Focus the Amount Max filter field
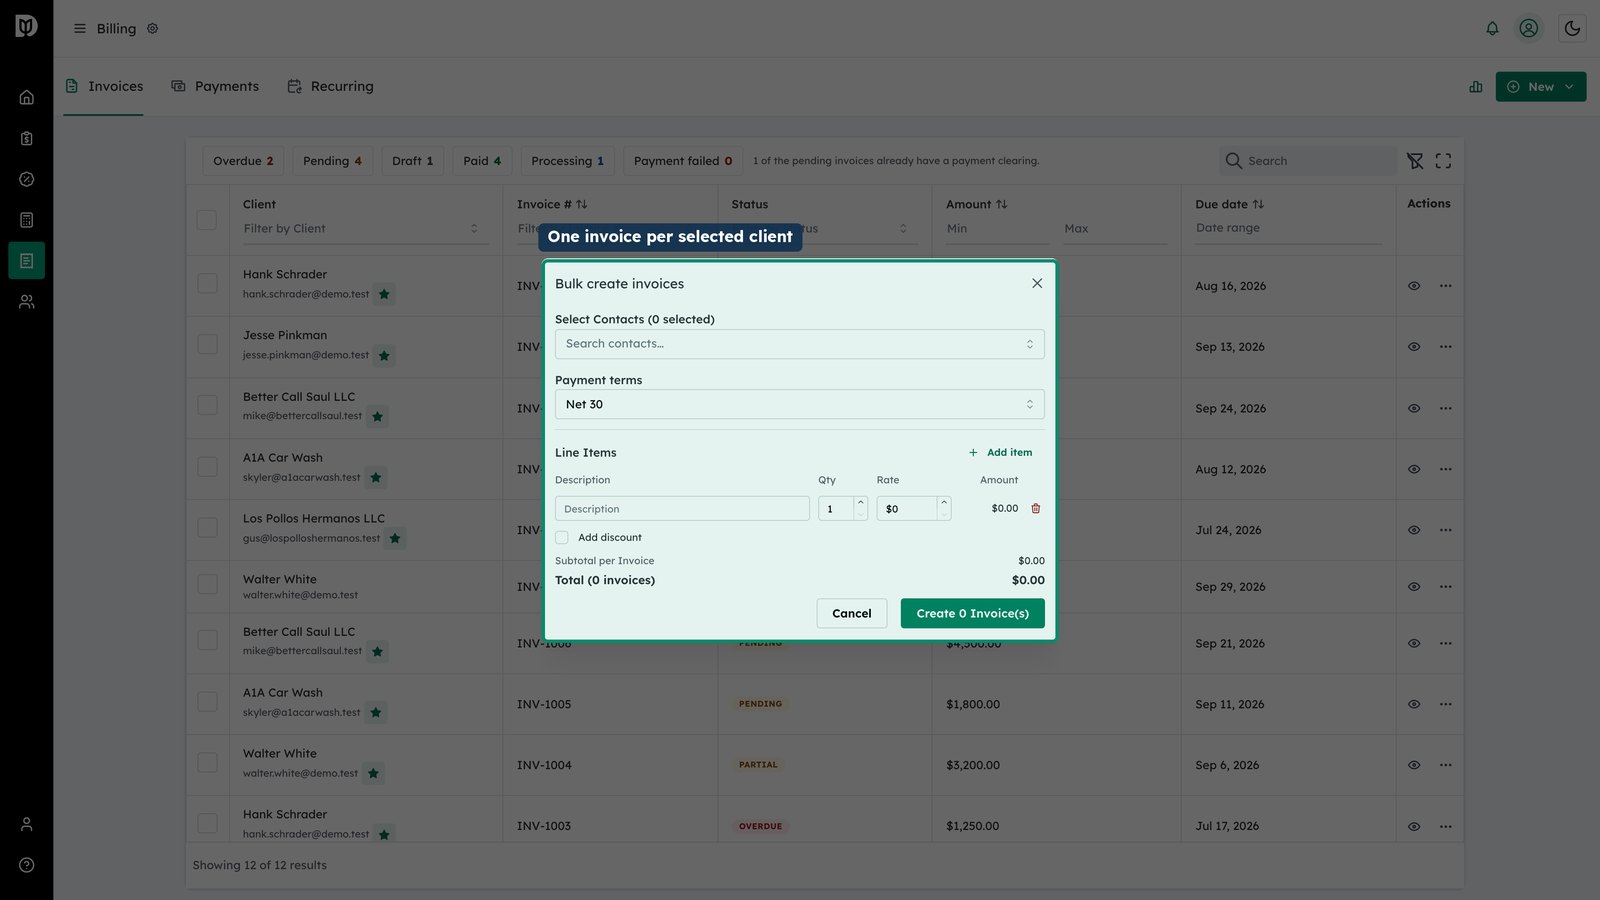The width and height of the screenshot is (1600, 900). click(x=1115, y=229)
